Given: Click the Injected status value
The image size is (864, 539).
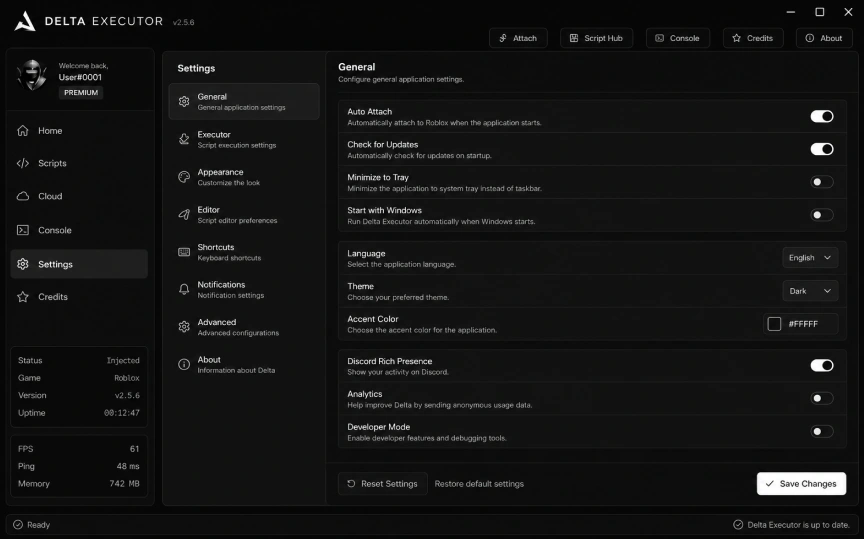Looking at the screenshot, I should click(123, 360).
